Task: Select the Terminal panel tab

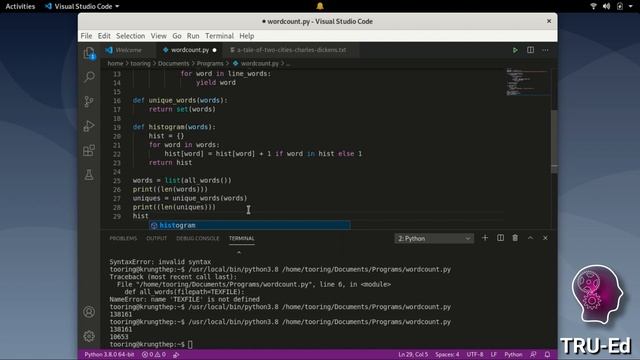Action: [241, 238]
